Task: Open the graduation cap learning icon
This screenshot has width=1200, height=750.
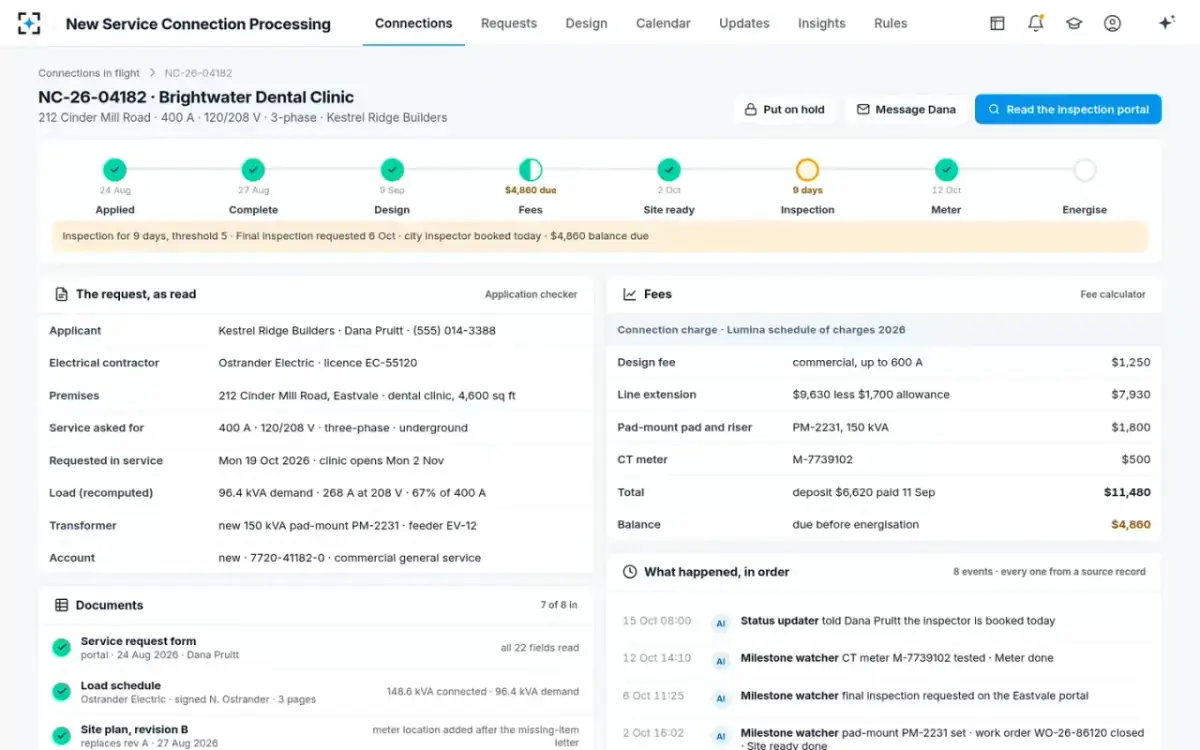Action: pos(1074,23)
